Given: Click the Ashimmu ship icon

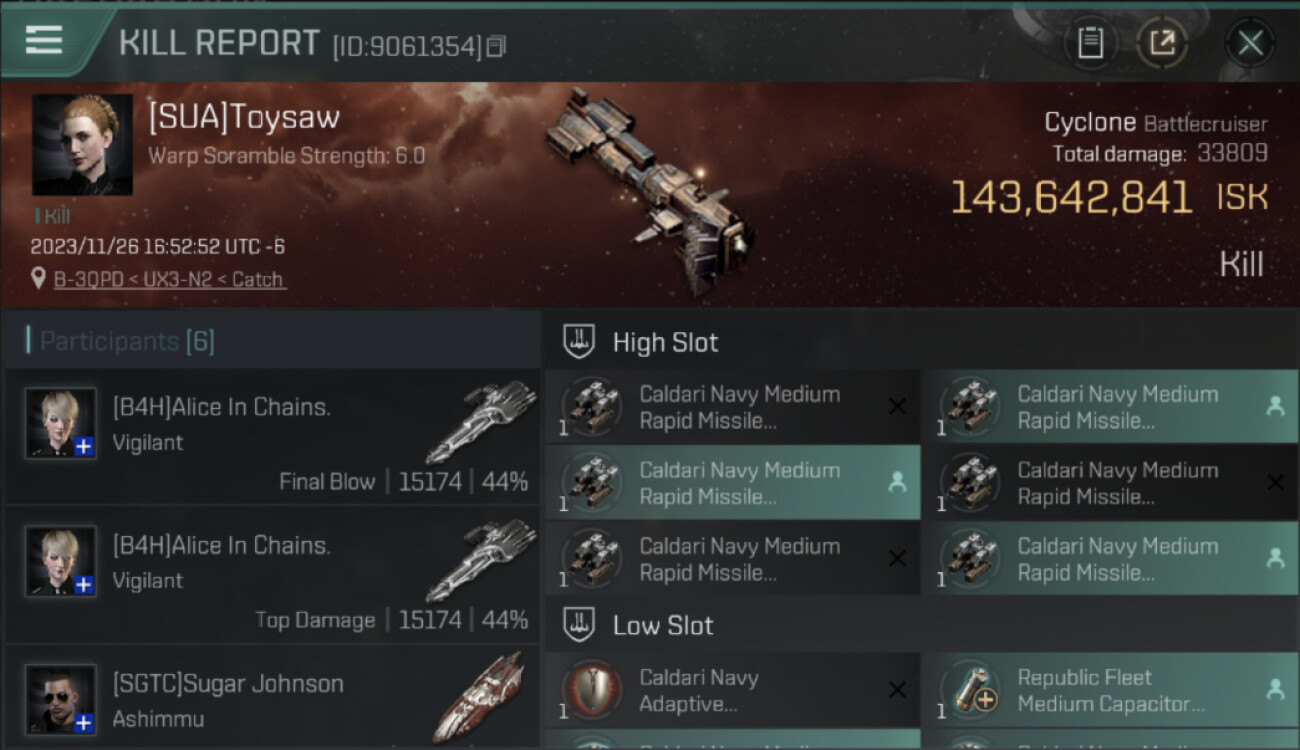Looking at the screenshot, I should (480, 698).
